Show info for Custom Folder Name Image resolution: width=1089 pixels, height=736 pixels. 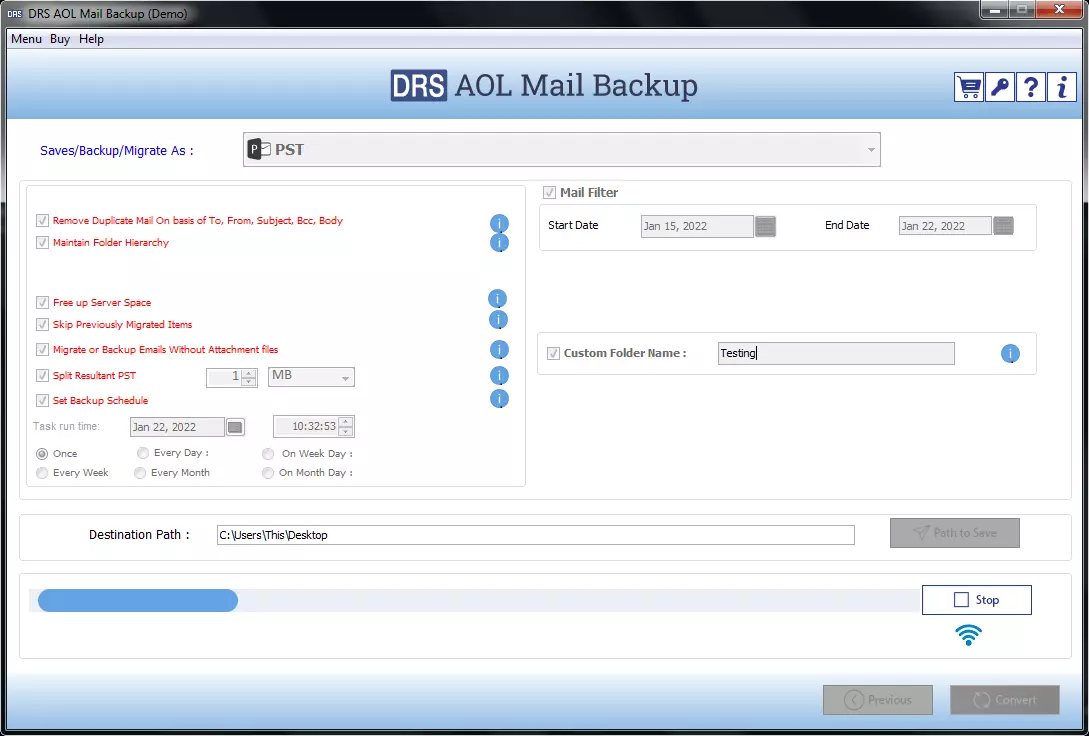(x=1010, y=353)
